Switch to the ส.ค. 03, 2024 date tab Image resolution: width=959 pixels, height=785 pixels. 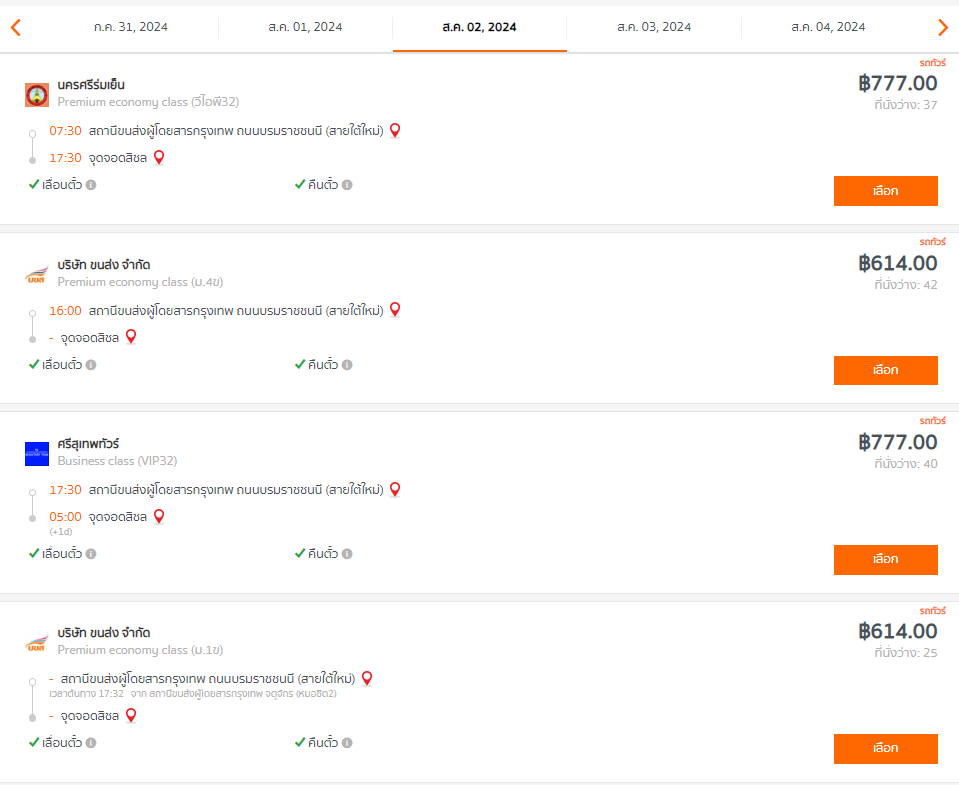(x=654, y=27)
